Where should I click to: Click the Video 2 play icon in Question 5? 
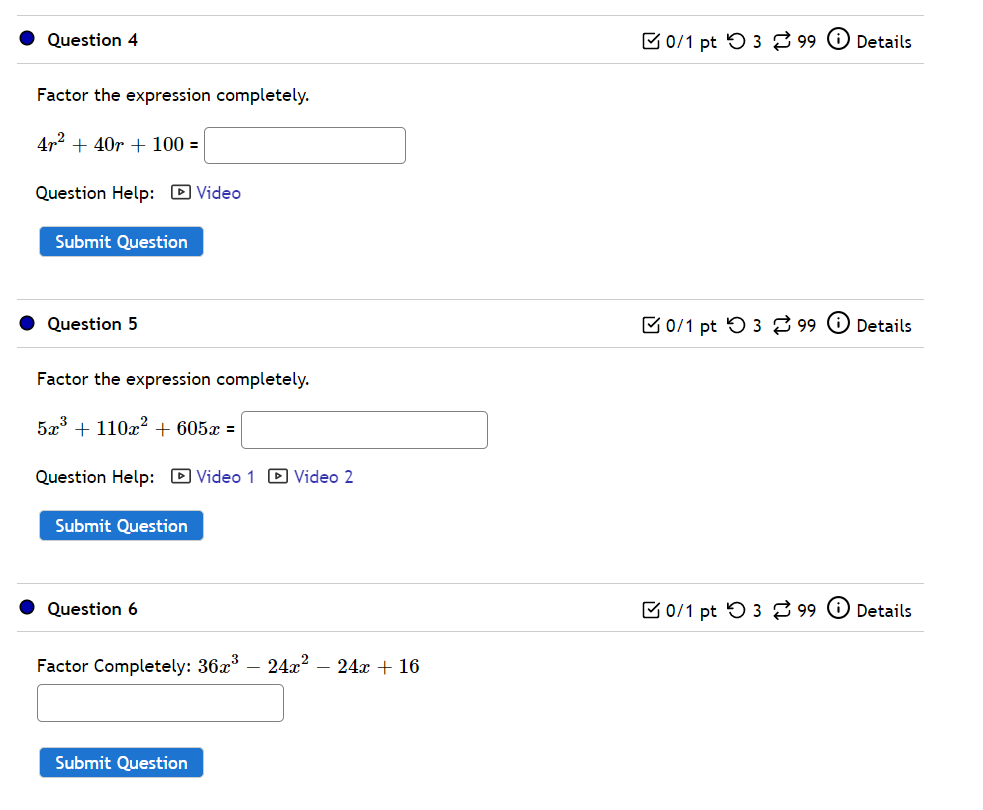[x=277, y=477]
